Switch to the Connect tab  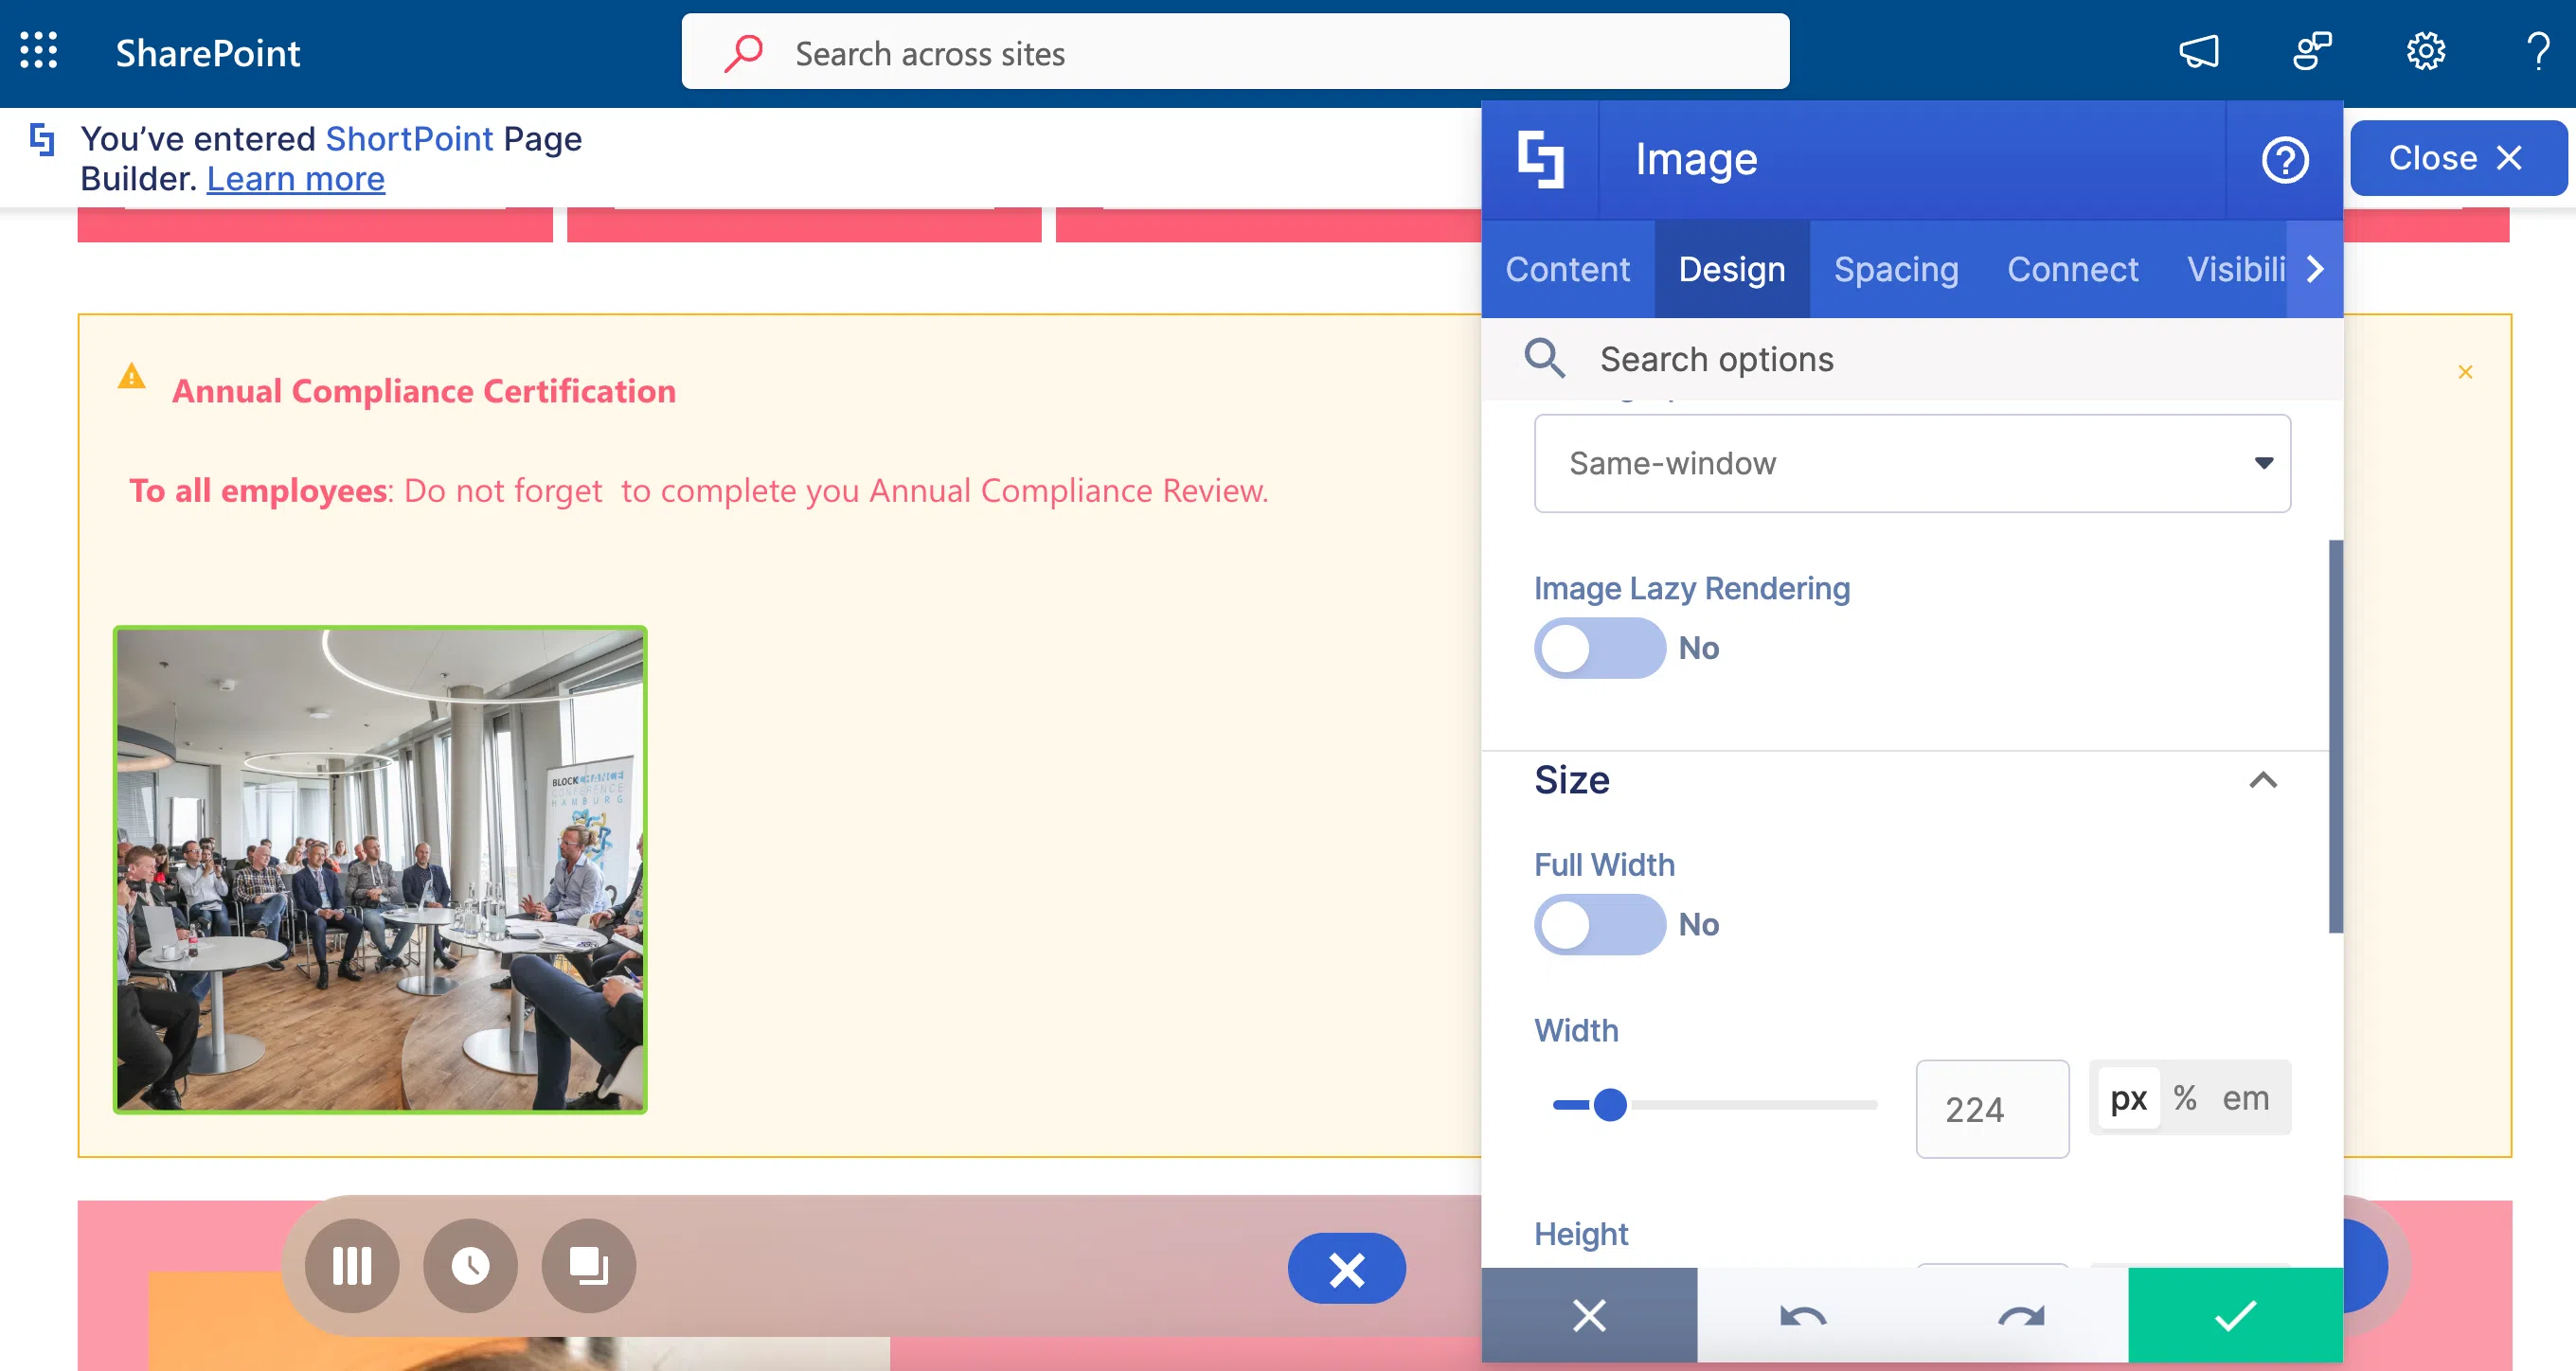[2073, 269]
